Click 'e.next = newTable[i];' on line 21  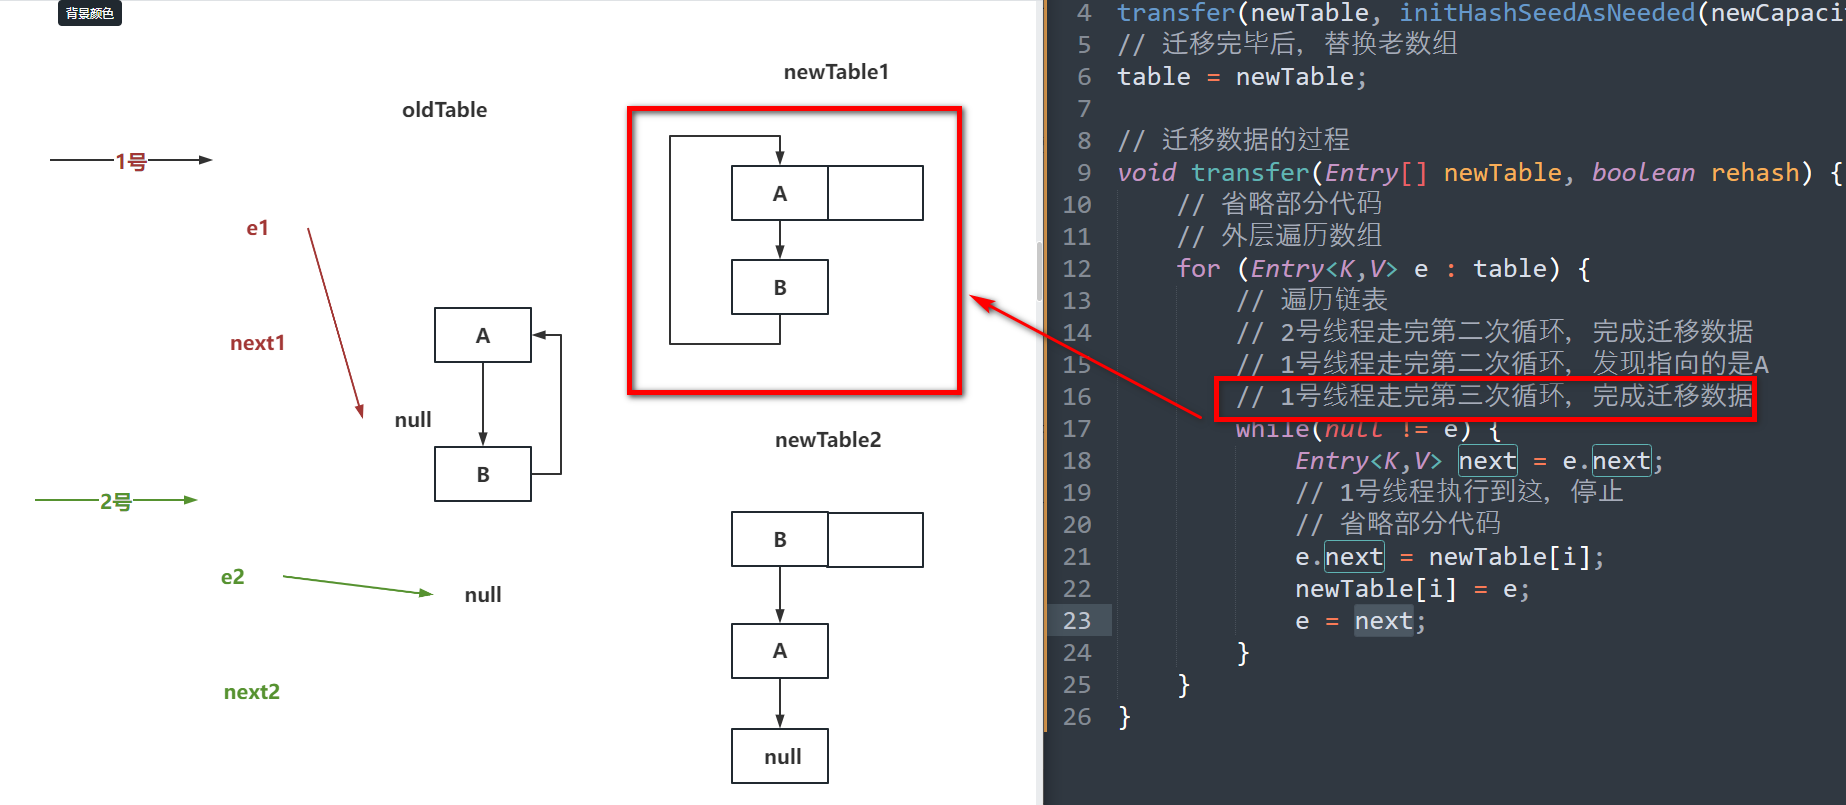click(1450, 557)
